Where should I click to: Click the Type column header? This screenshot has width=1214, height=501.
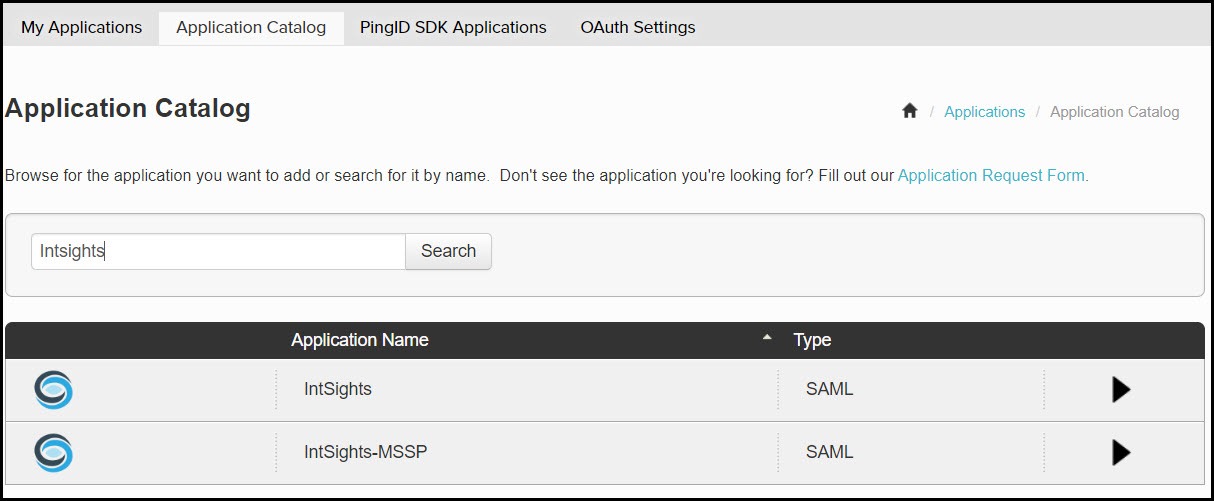coord(812,340)
